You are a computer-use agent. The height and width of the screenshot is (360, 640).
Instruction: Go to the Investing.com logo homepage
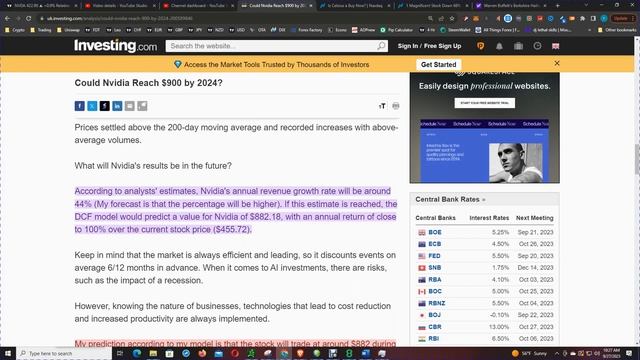coord(116,46)
